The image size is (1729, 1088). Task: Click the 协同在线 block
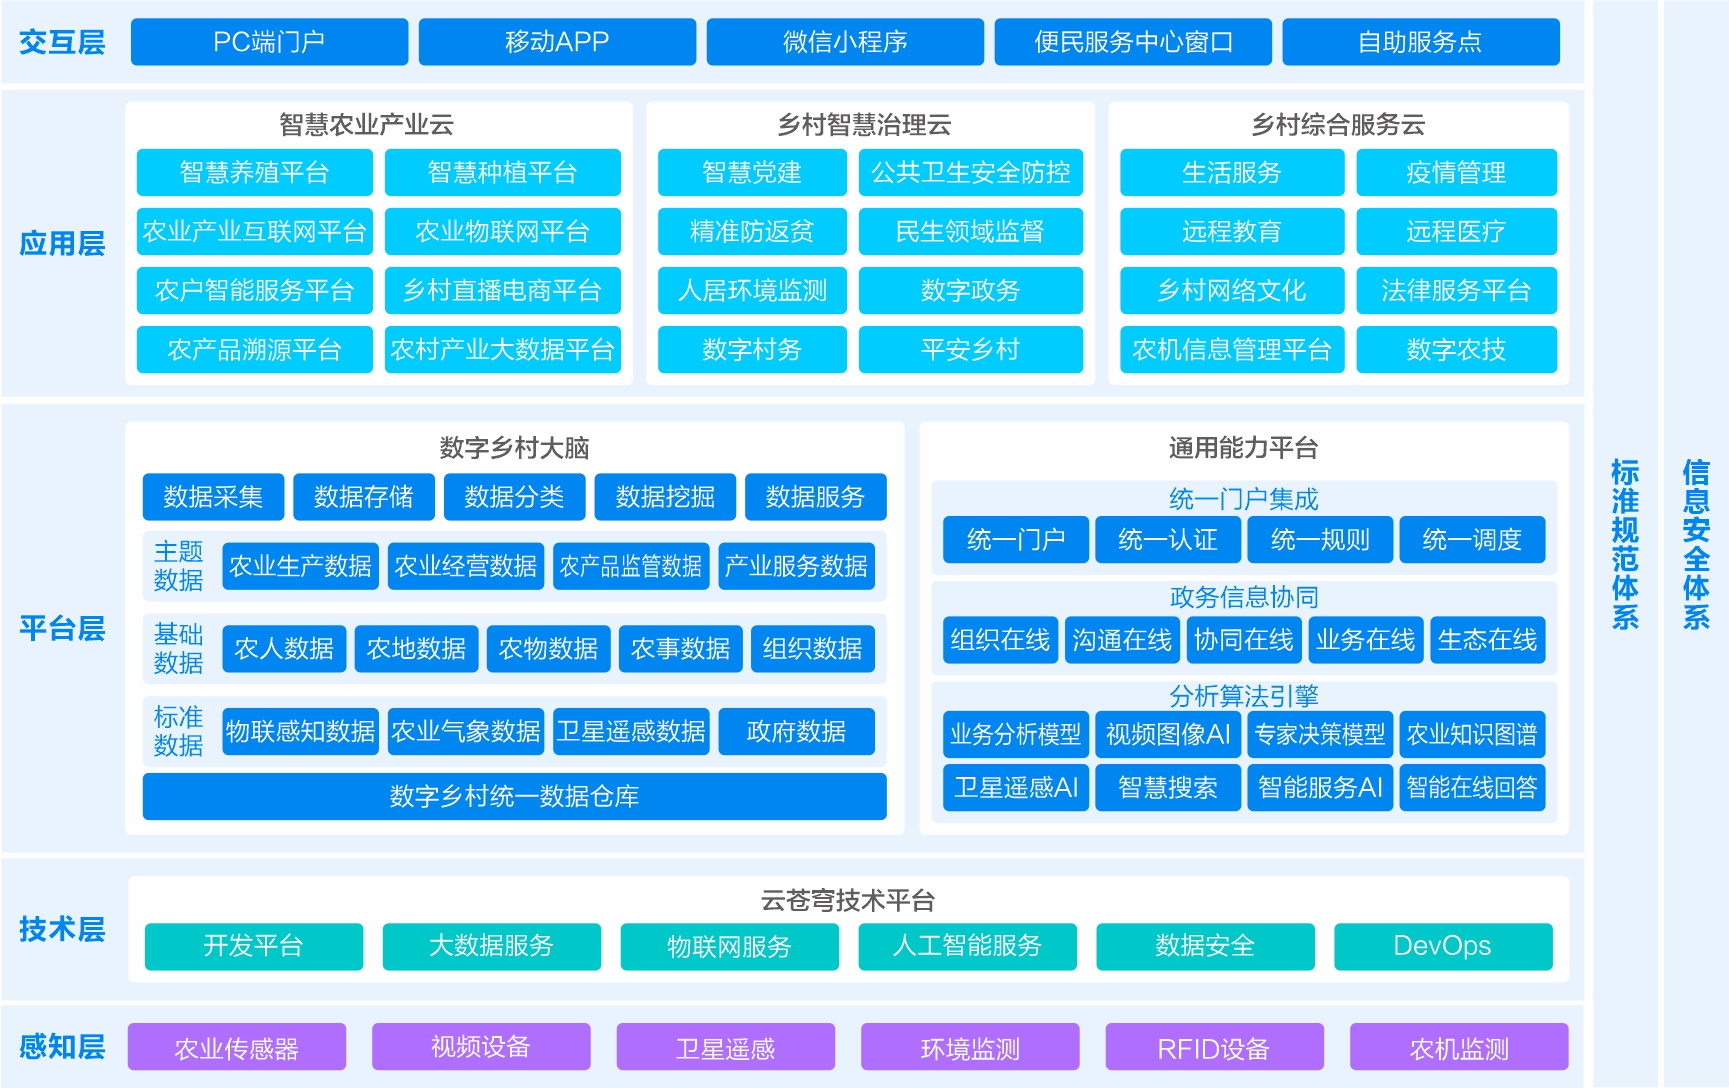click(x=1243, y=640)
